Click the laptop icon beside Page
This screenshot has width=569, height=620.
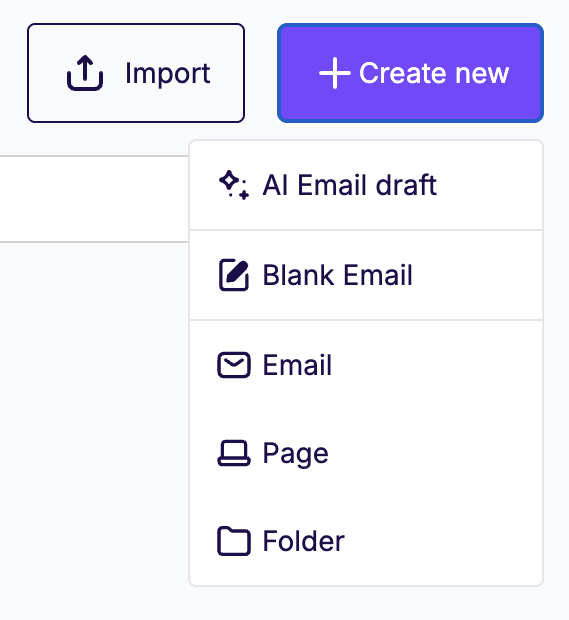(234, 453)
